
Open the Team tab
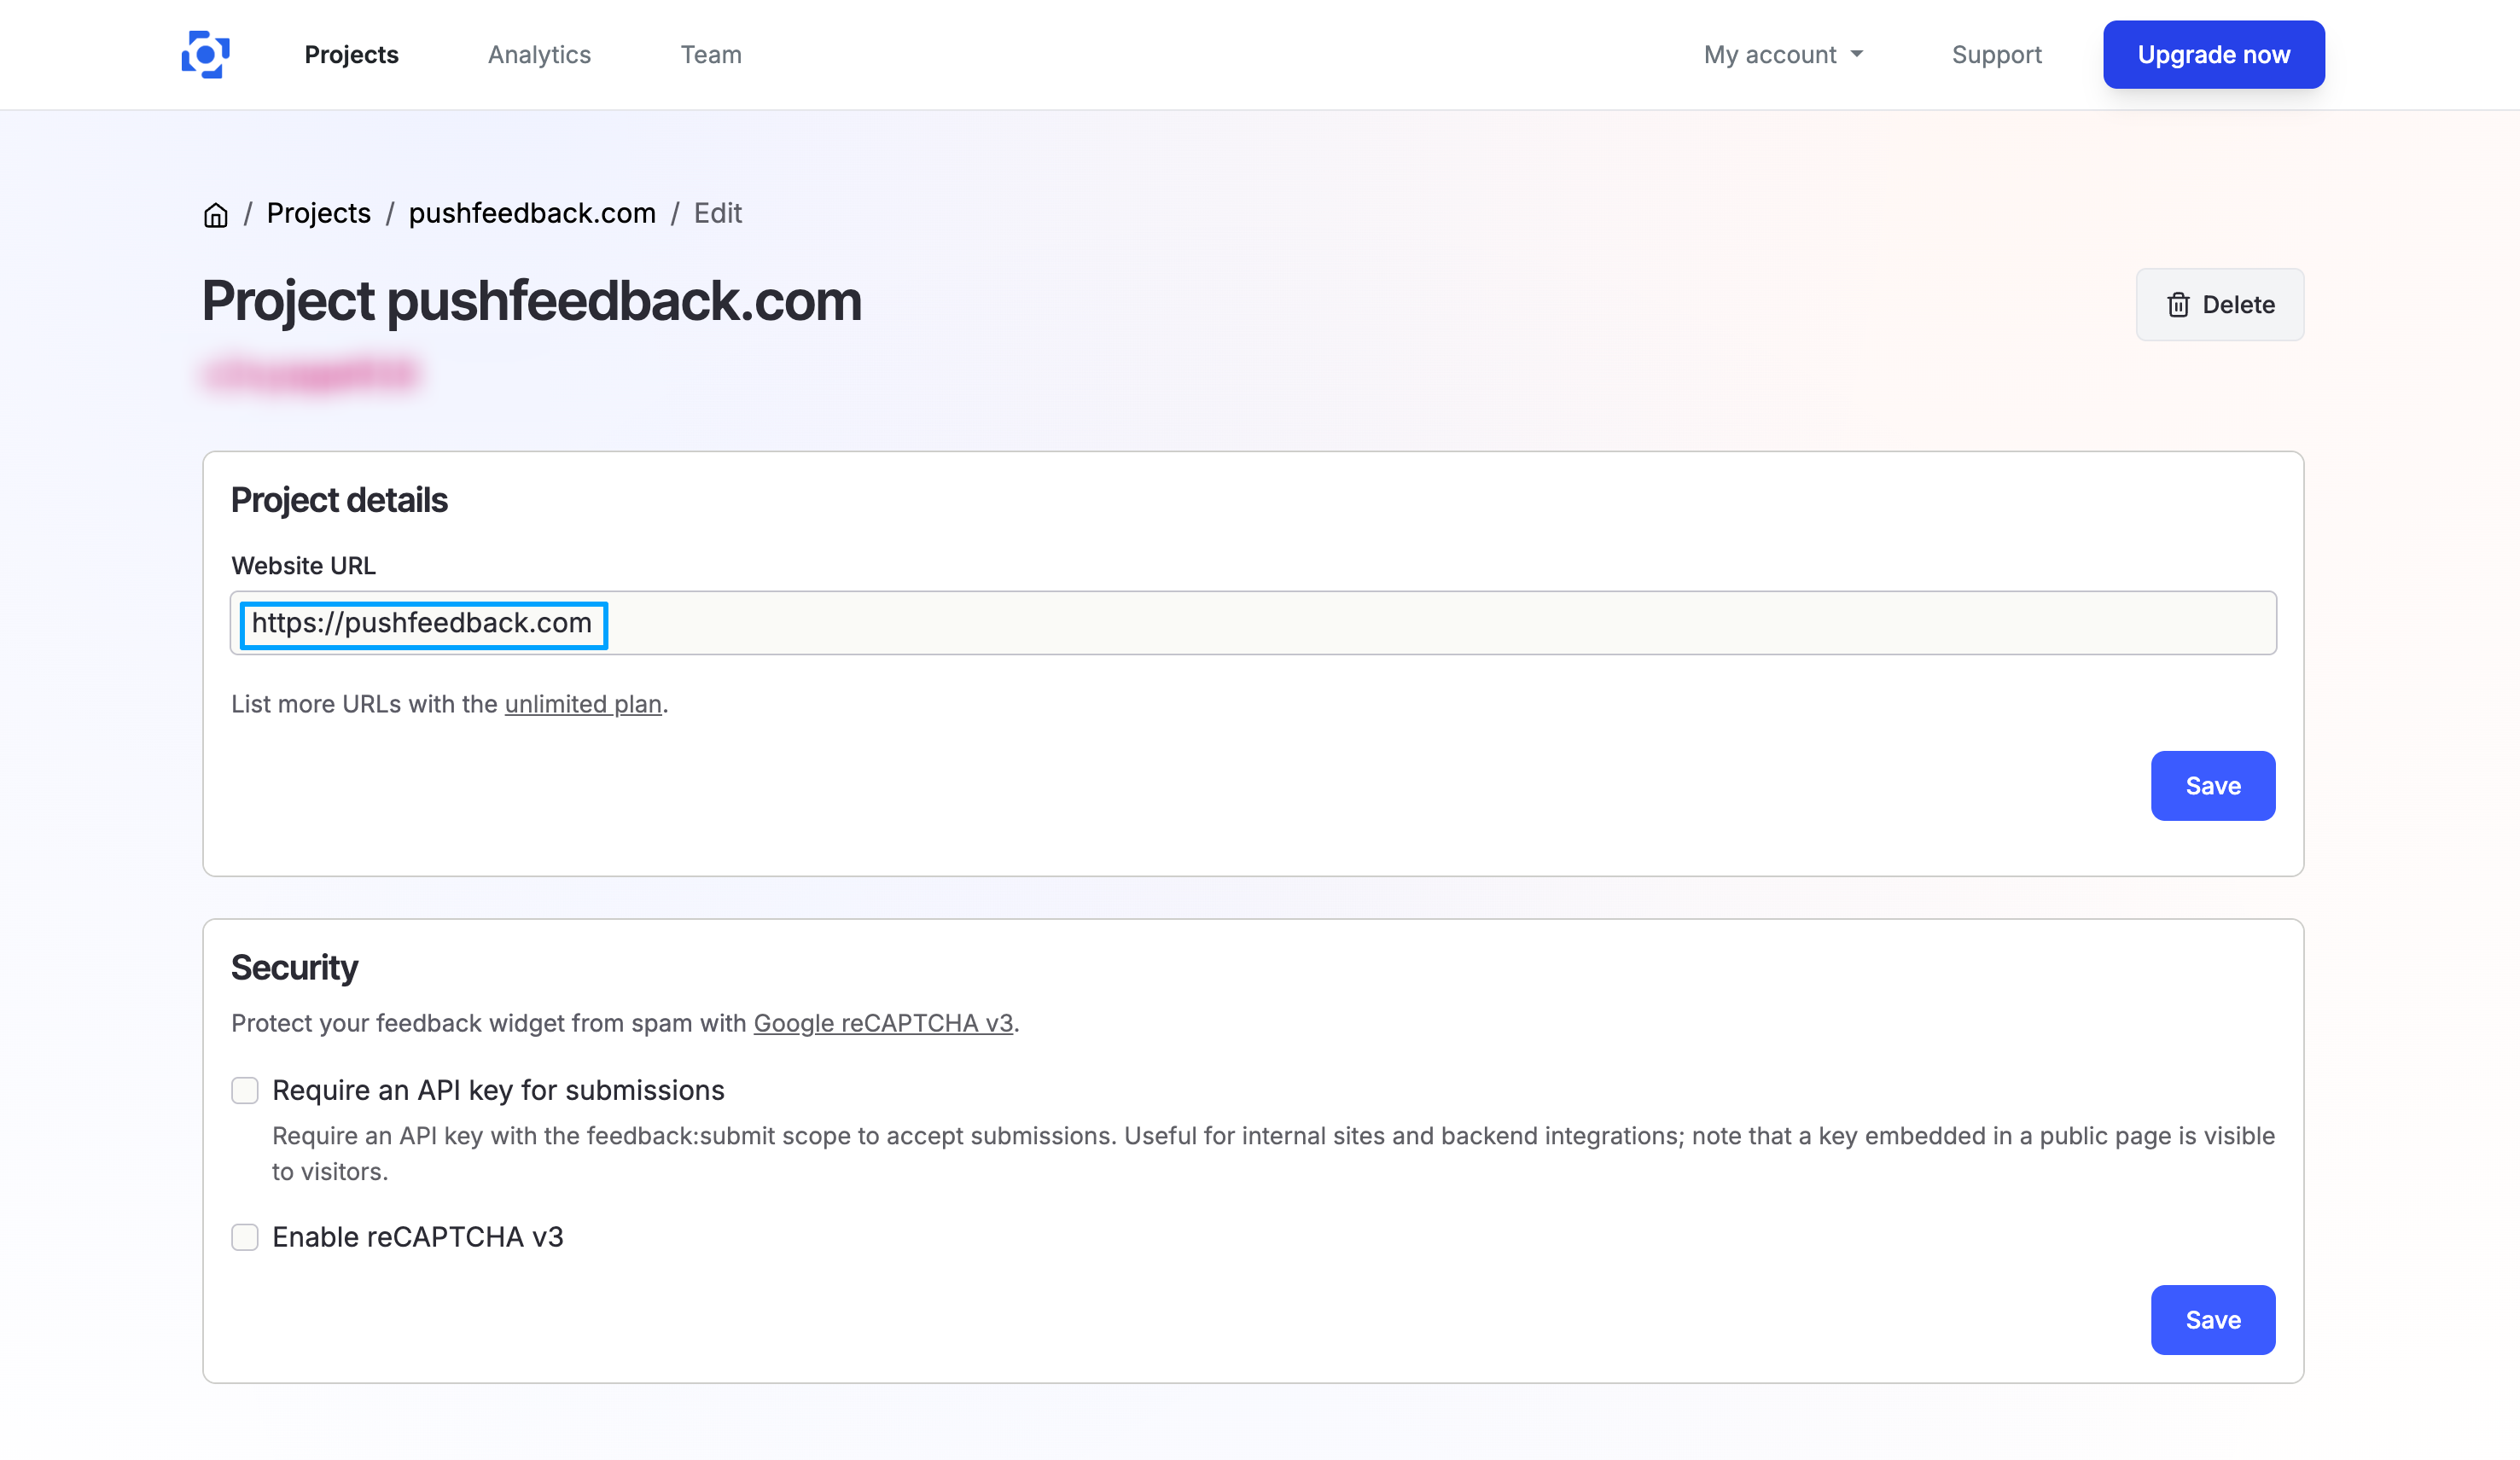711,54
